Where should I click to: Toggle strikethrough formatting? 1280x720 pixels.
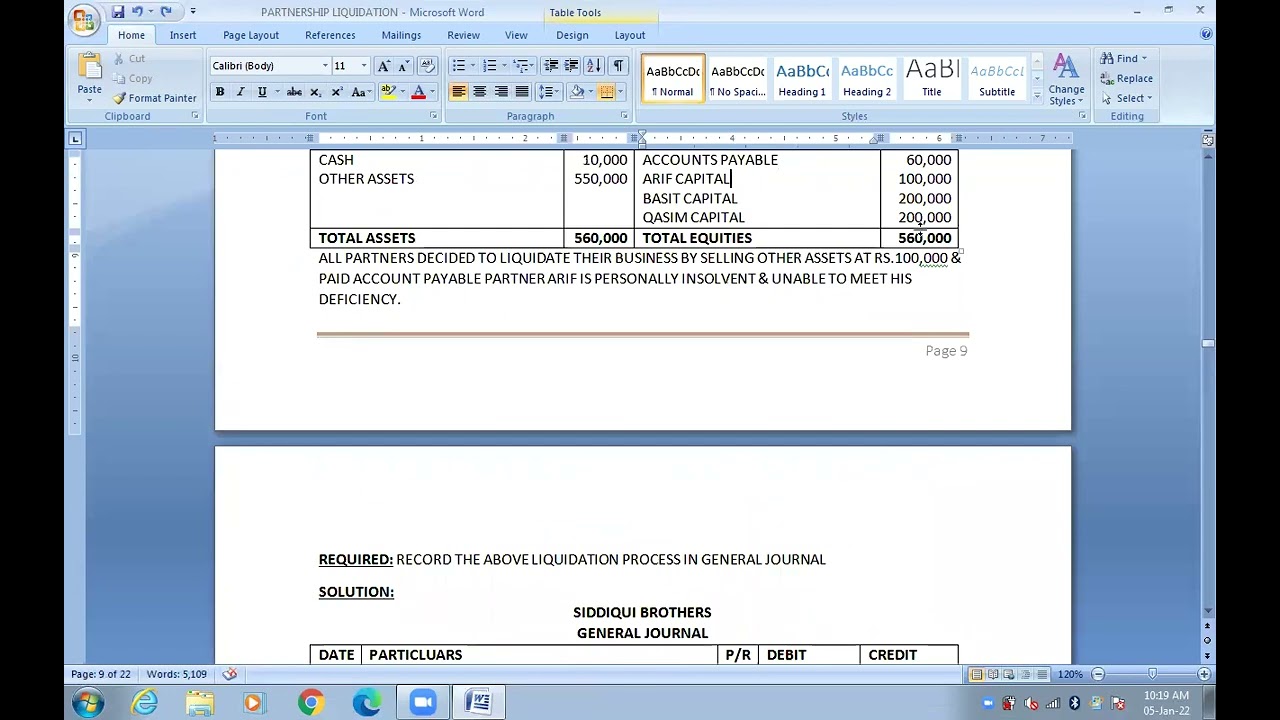click(x=294, y=92)
